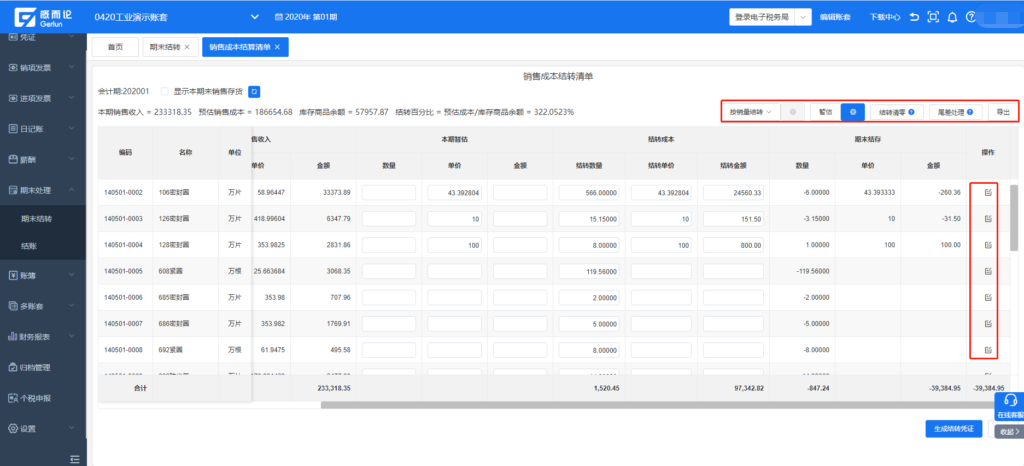
Task: Click the help question mark in header
Action: (971, 17)
